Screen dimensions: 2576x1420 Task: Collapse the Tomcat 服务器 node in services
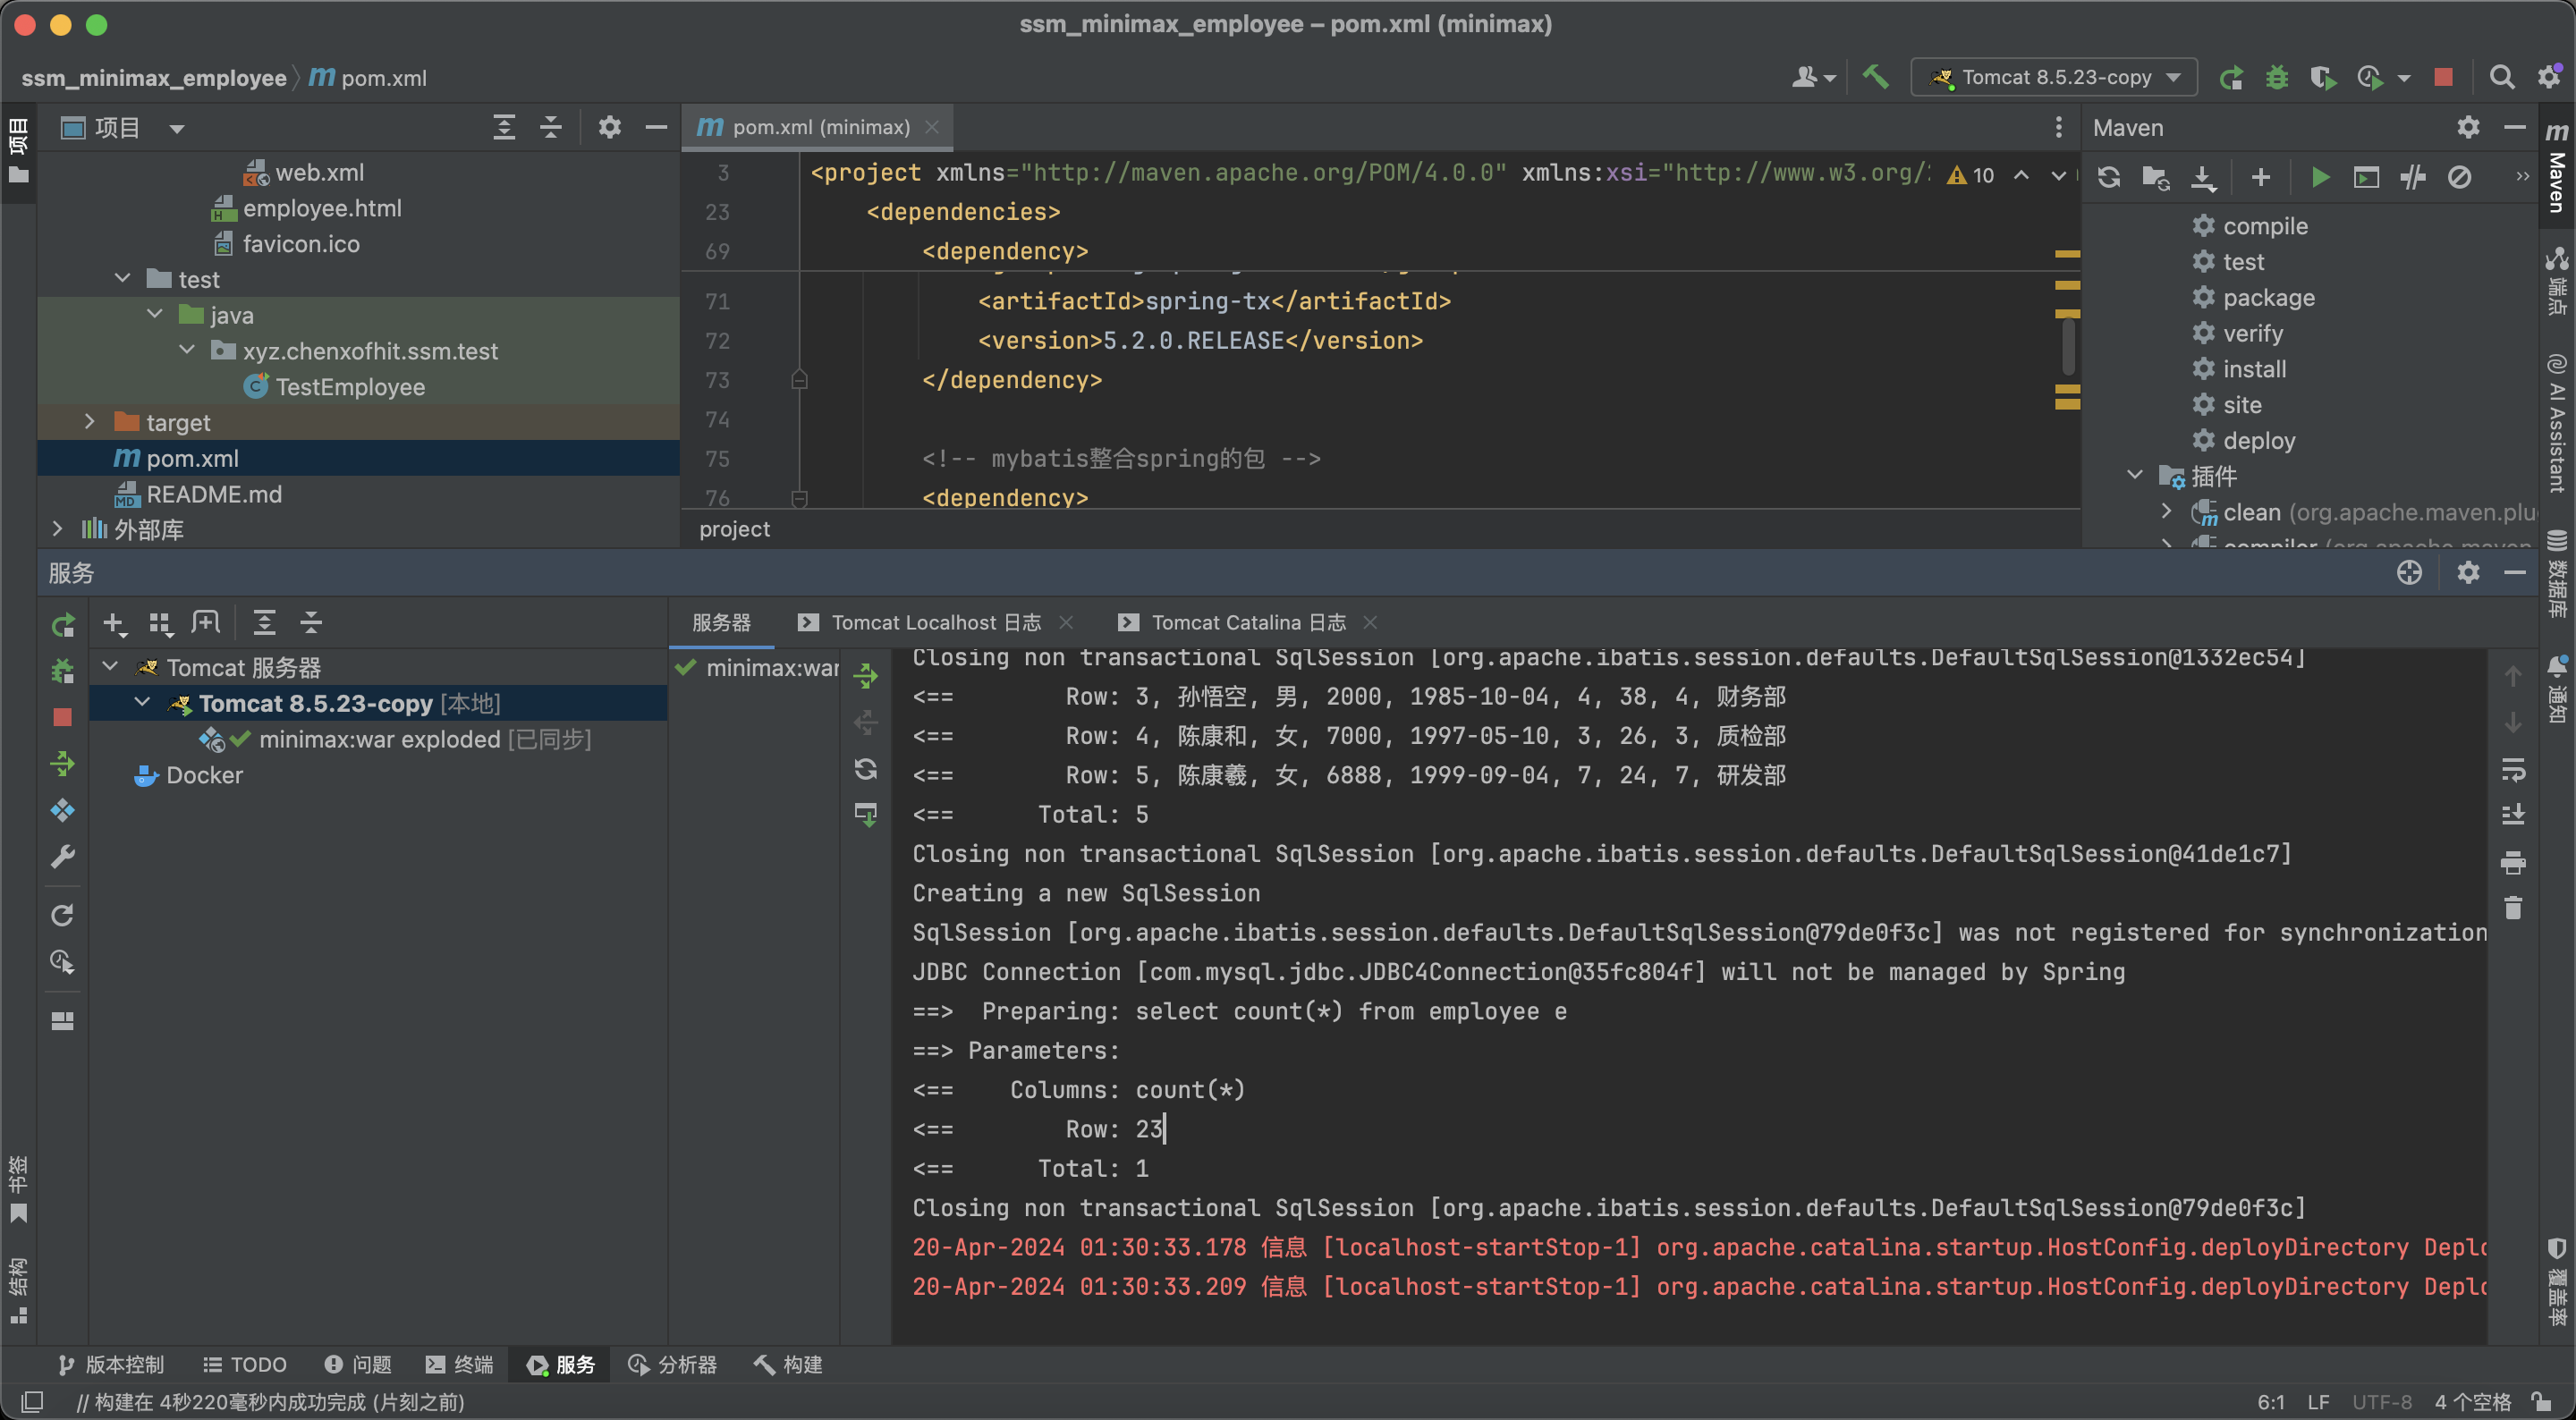click(111, 667)
